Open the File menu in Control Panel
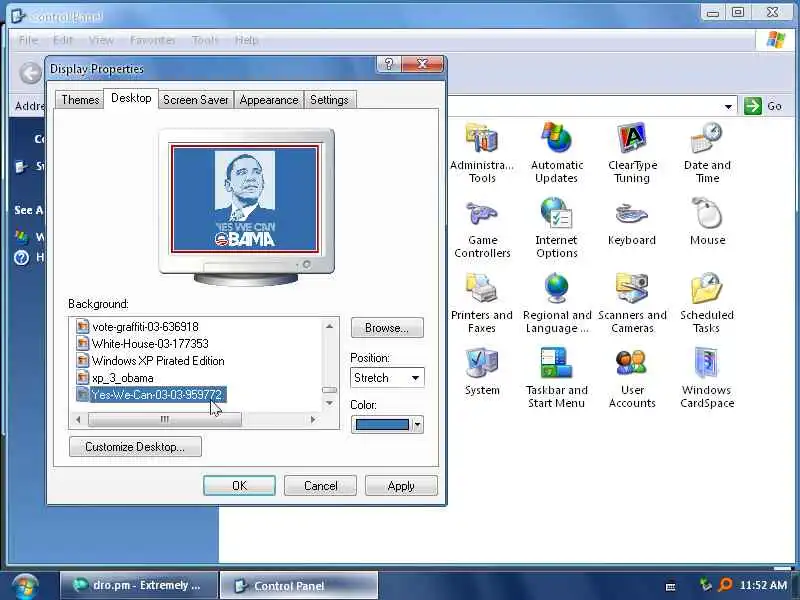The image size is (800, 600). pos(28,40)
